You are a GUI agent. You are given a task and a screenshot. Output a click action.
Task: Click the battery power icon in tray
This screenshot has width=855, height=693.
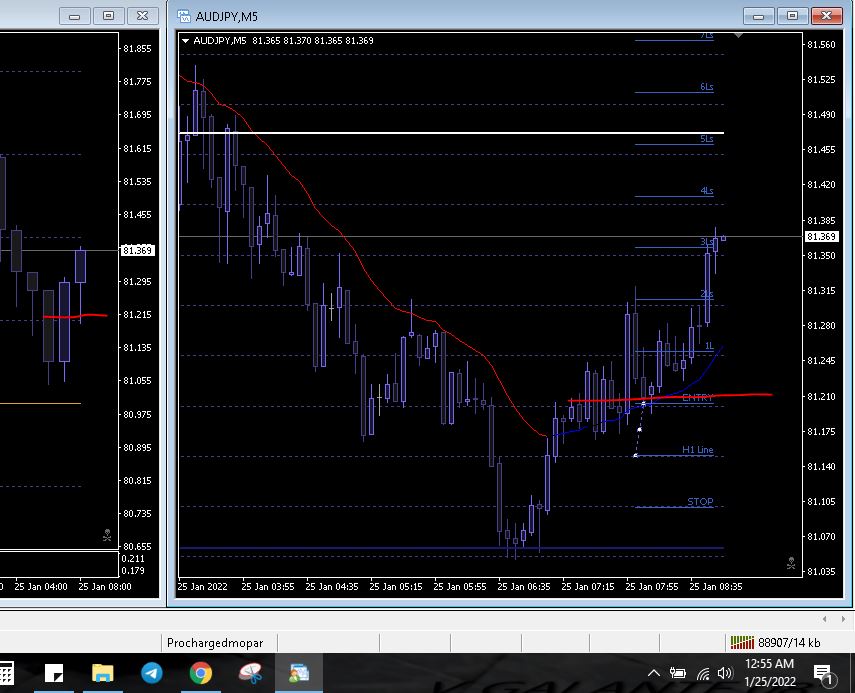coord(678,673)
